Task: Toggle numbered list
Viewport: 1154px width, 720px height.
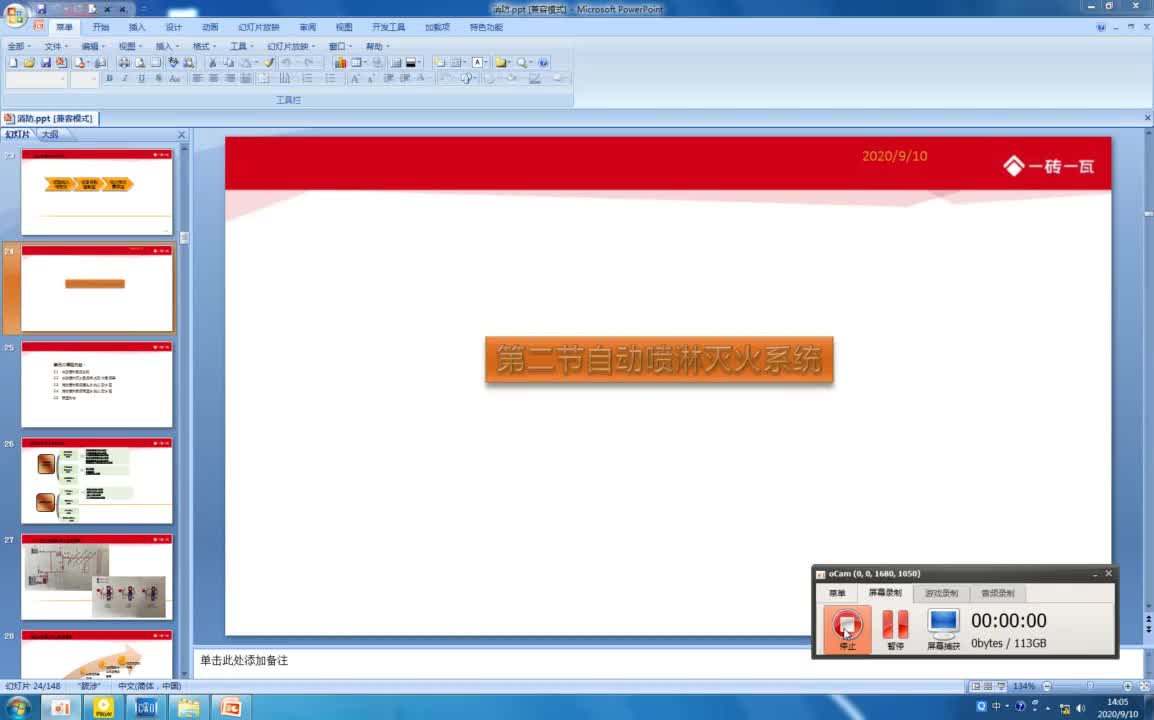Action: coord(307,78)
